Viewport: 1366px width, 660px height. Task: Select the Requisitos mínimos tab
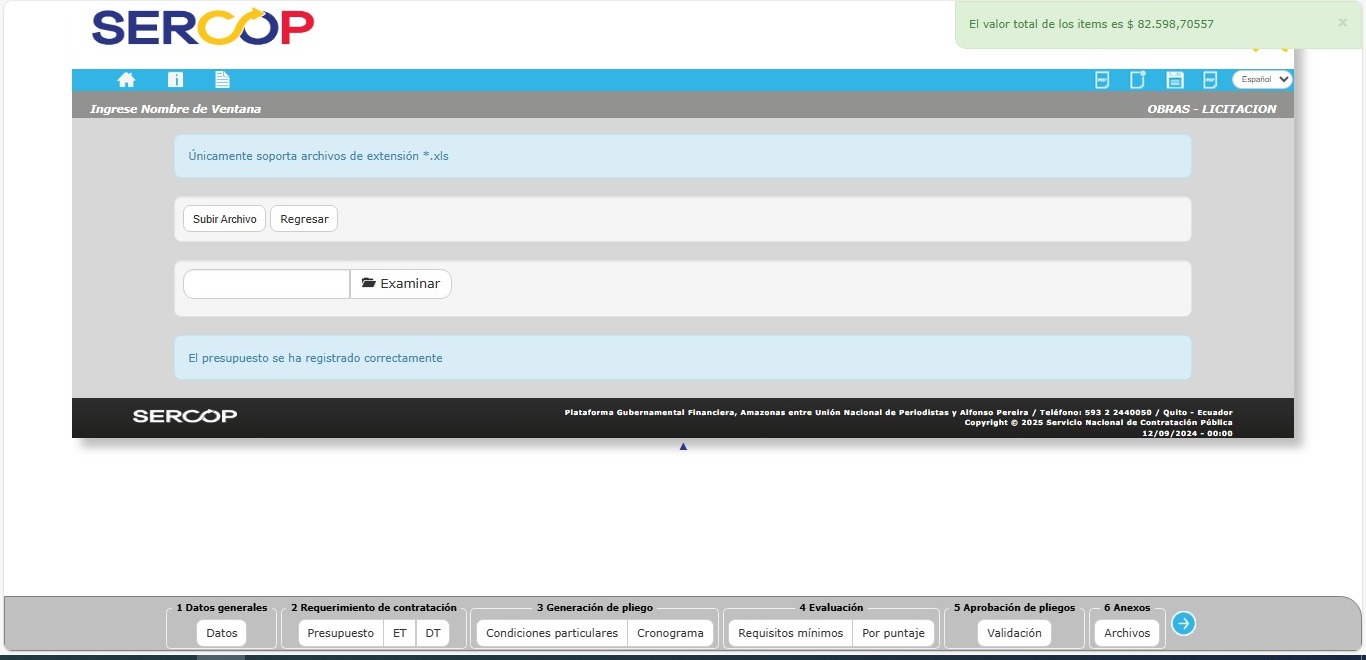point(790,633)
